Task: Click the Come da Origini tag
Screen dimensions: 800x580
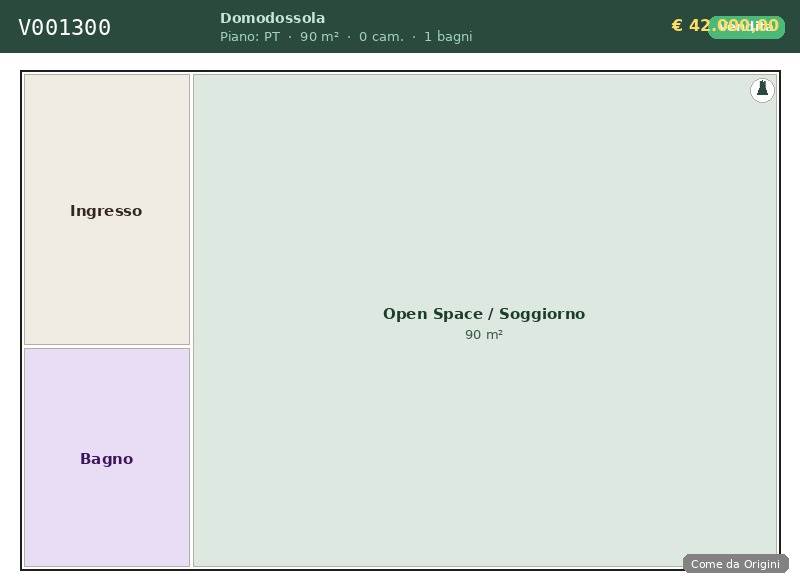Action: (x=735, y=564)
